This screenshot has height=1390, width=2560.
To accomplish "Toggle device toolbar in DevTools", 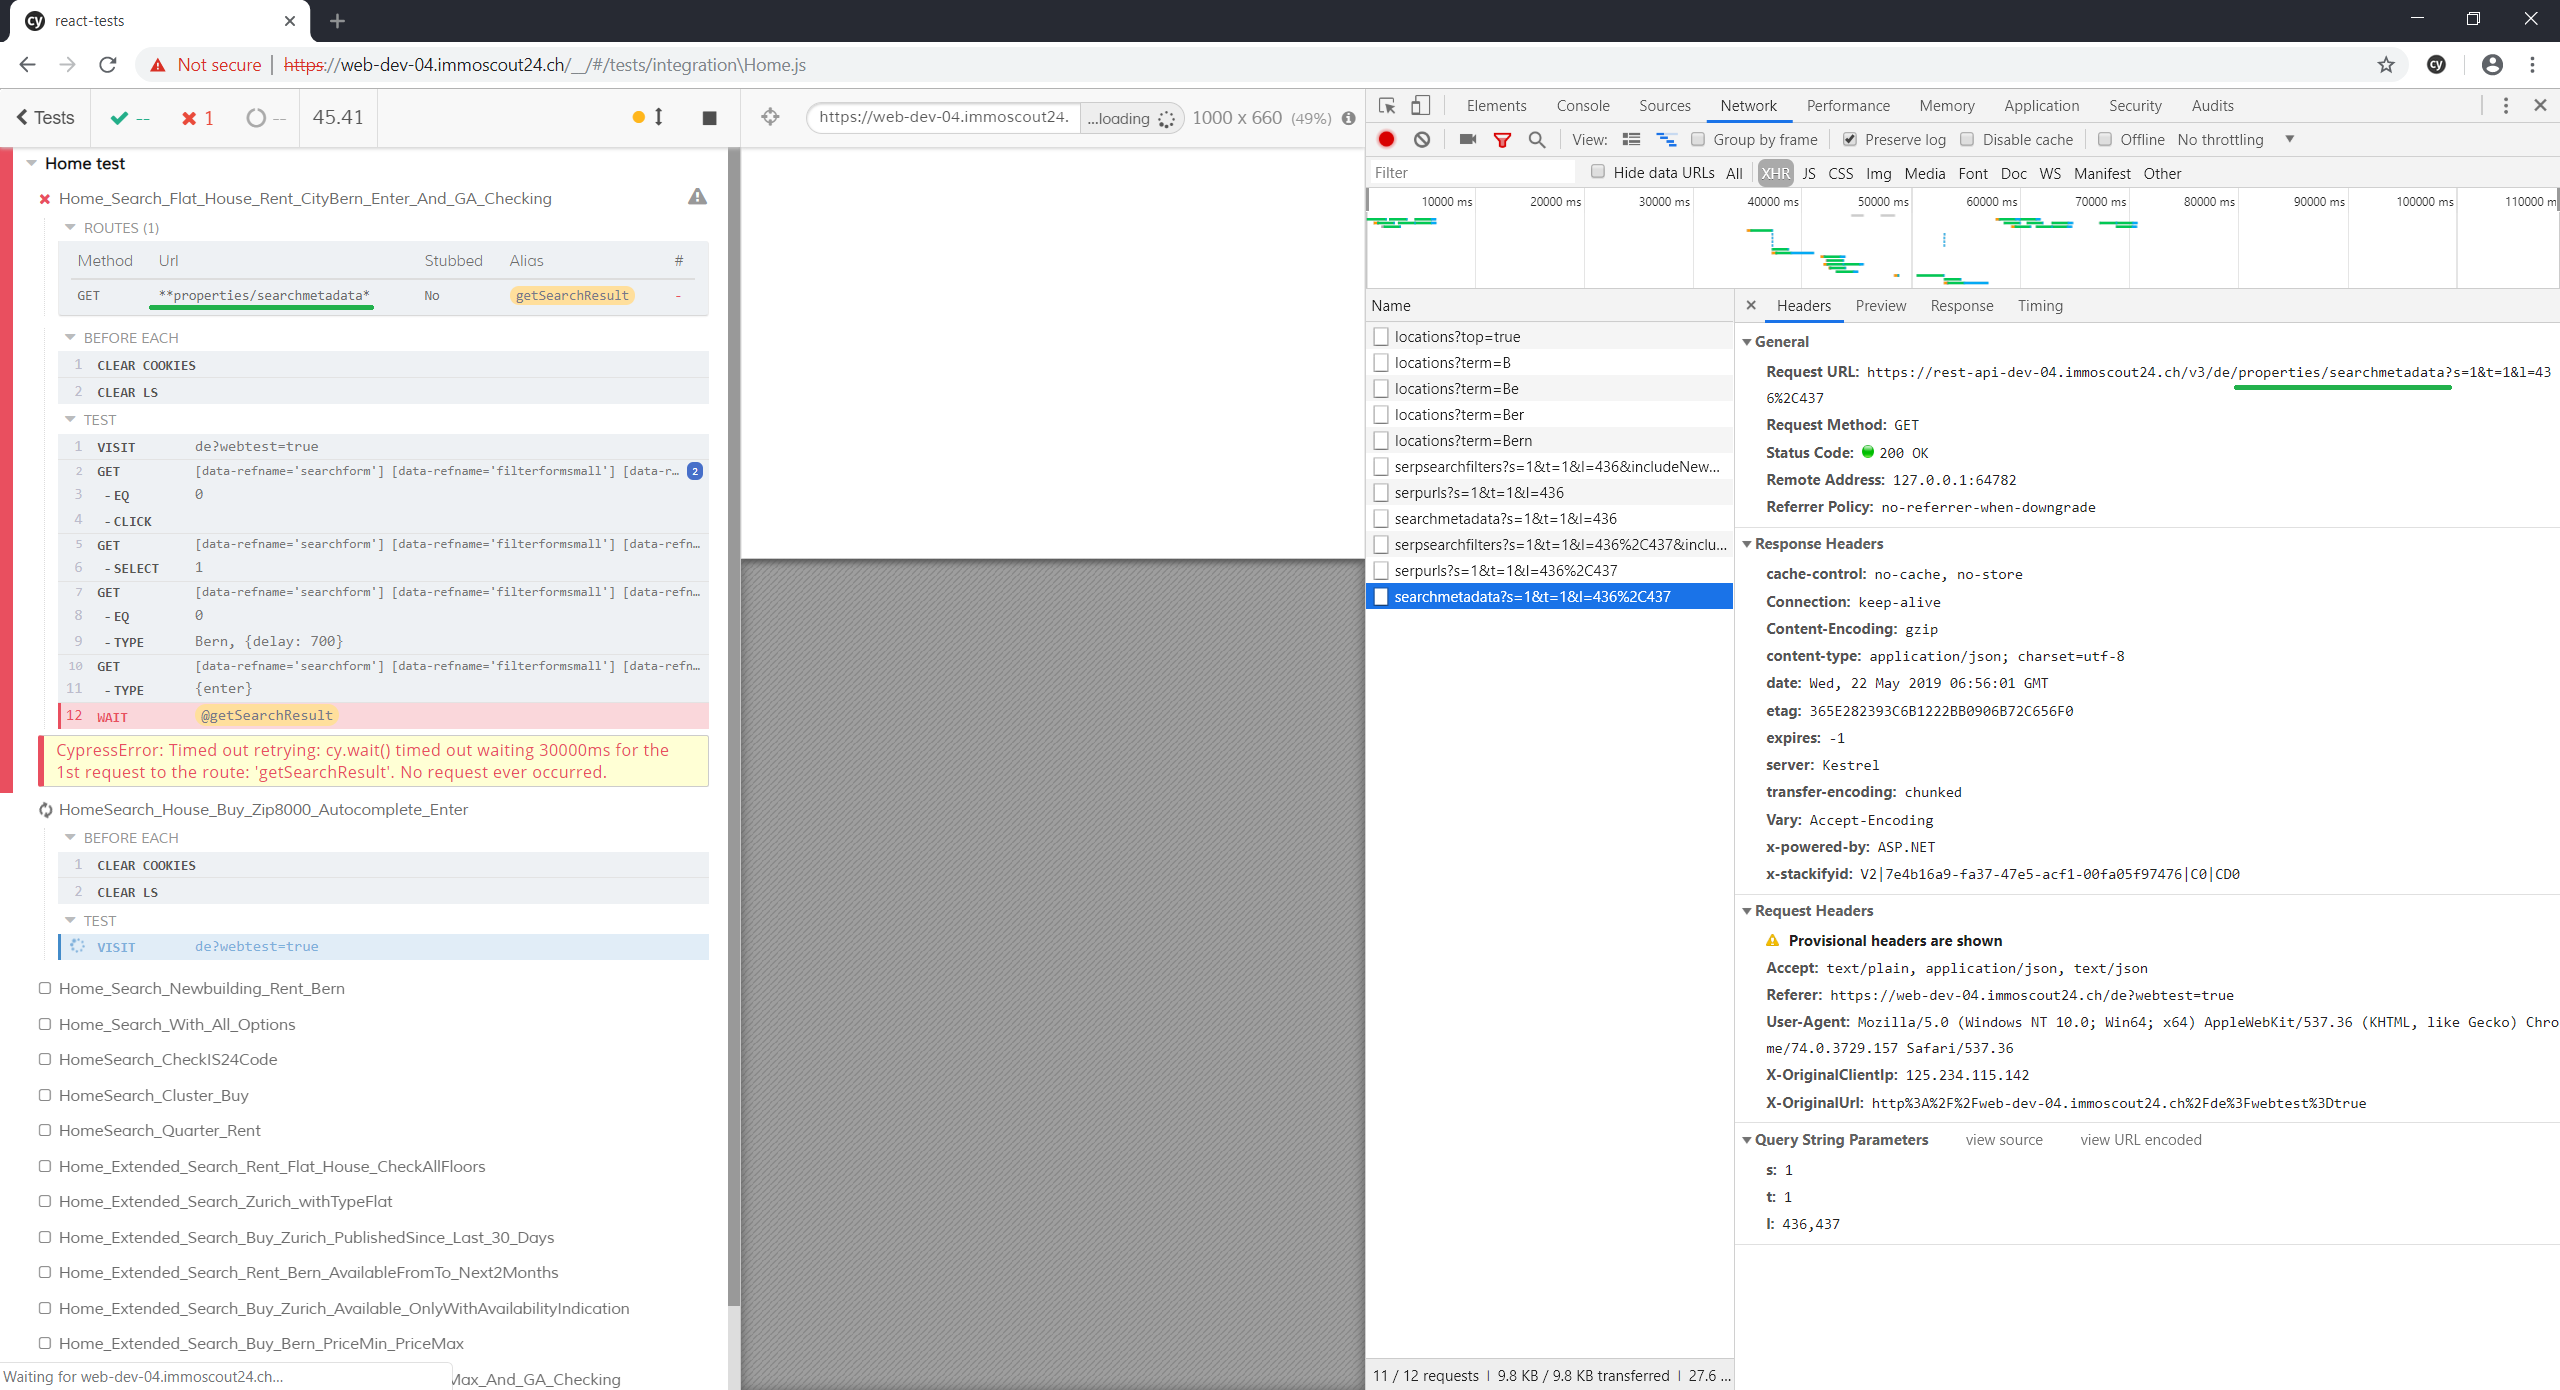I will [x=1421, y=105].
